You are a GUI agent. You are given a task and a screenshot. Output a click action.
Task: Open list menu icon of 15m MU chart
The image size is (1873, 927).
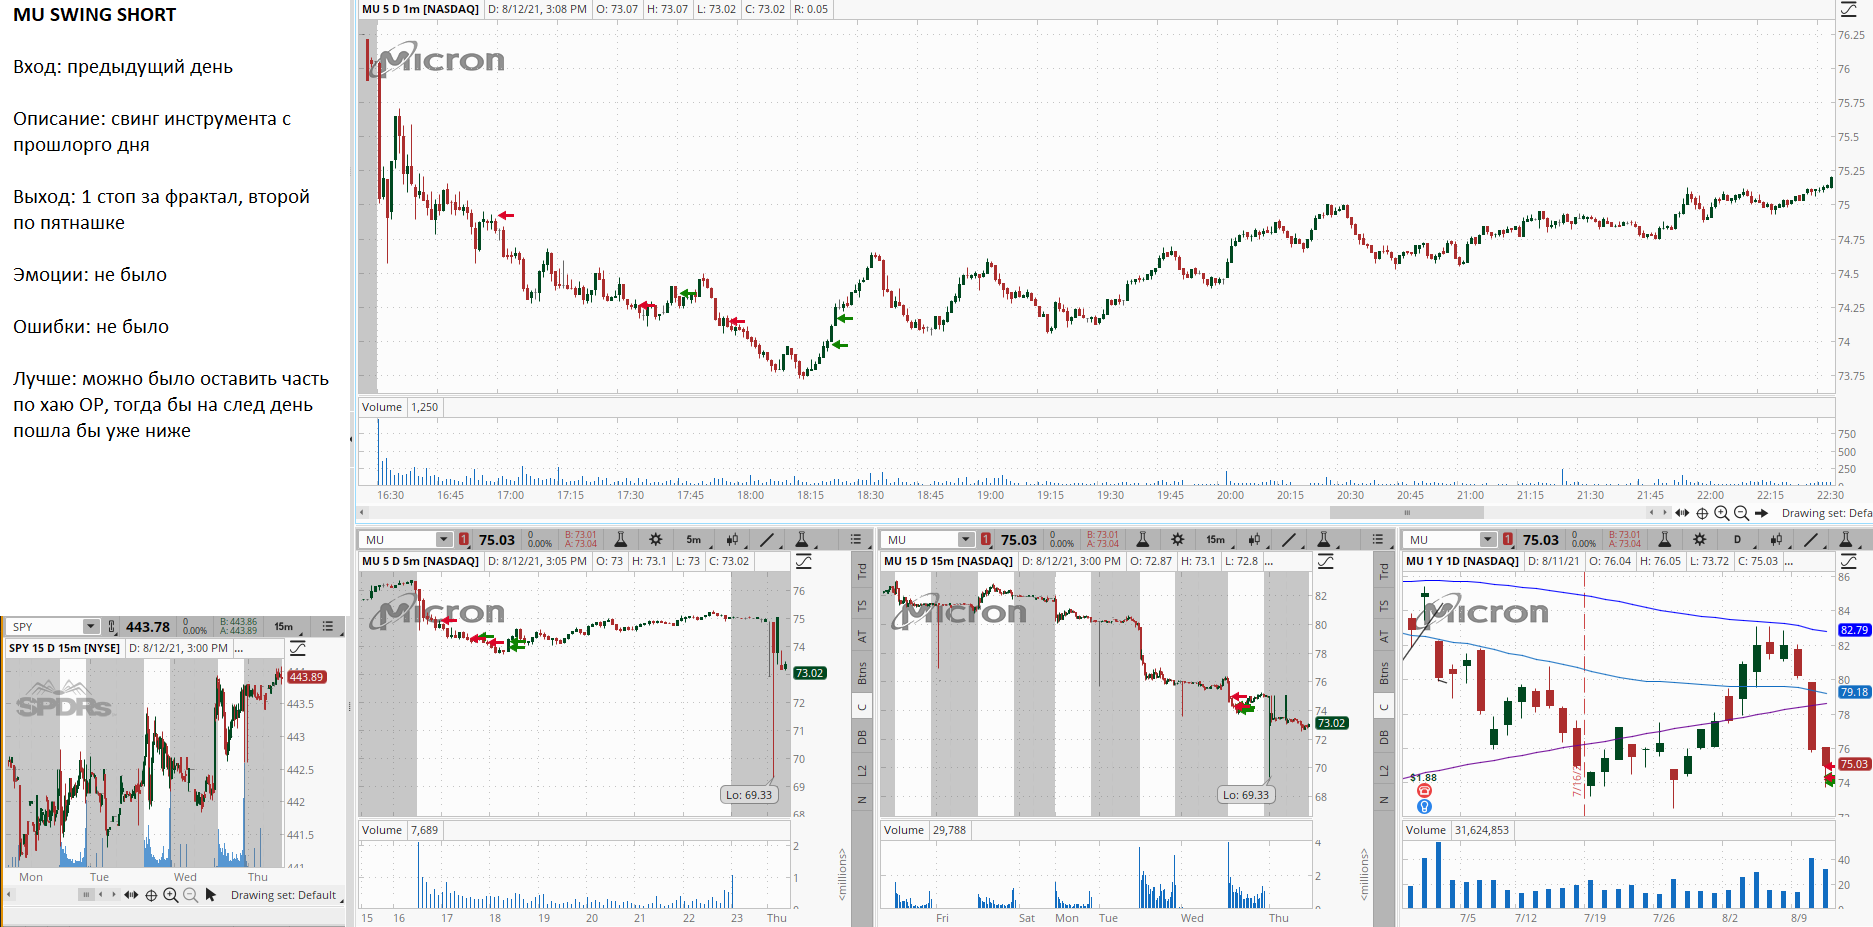point(1378,540)
